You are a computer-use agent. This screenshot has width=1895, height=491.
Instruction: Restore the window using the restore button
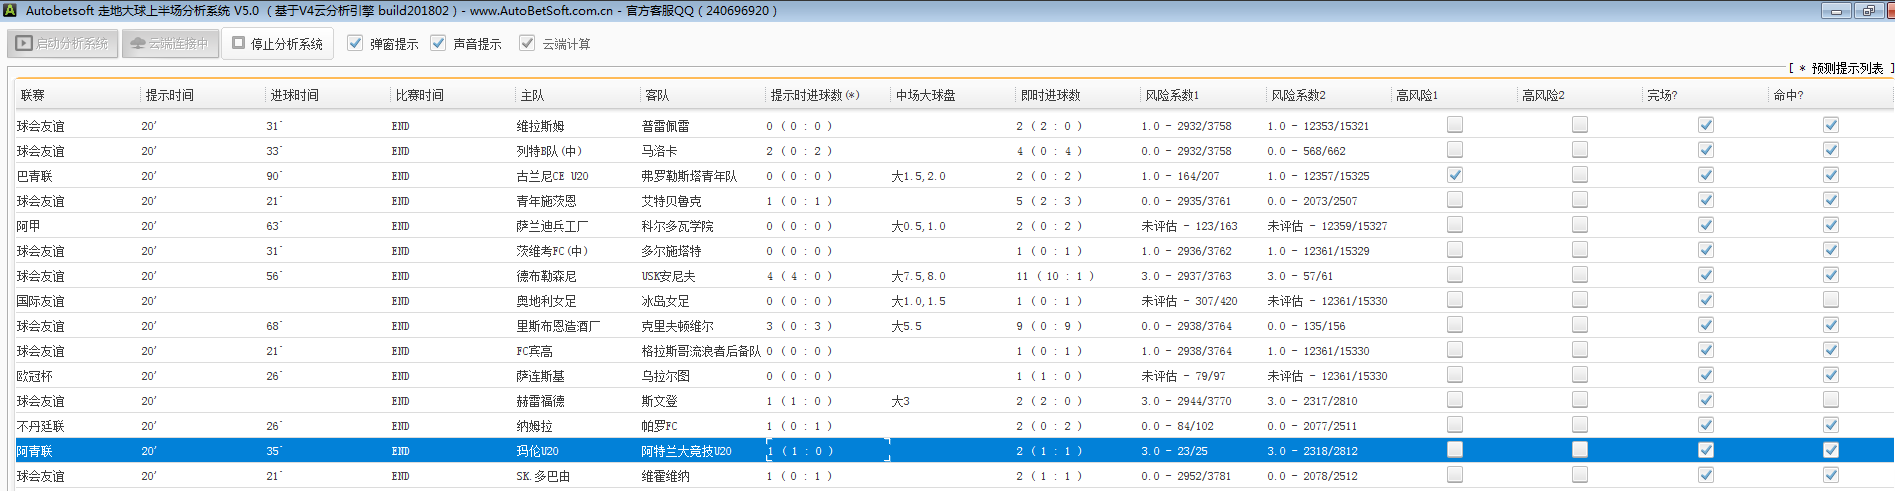[1868, 11]
